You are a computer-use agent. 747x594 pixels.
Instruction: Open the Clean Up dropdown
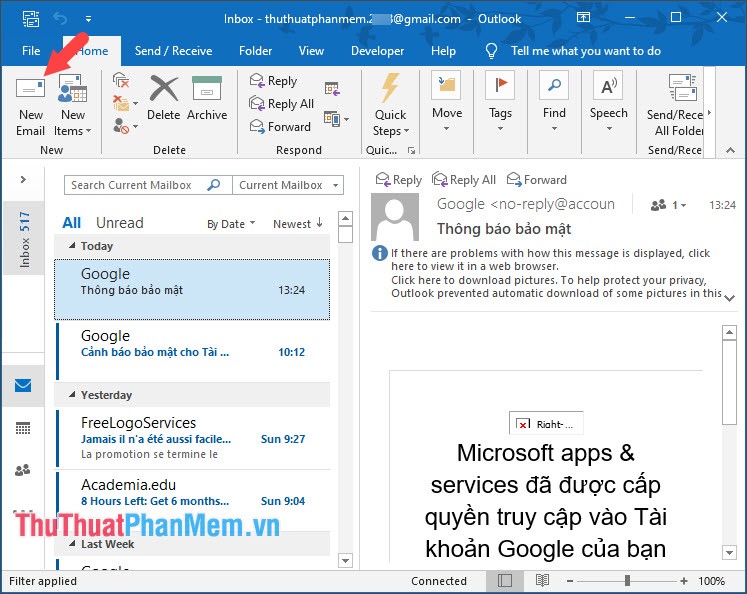[125, 103]
